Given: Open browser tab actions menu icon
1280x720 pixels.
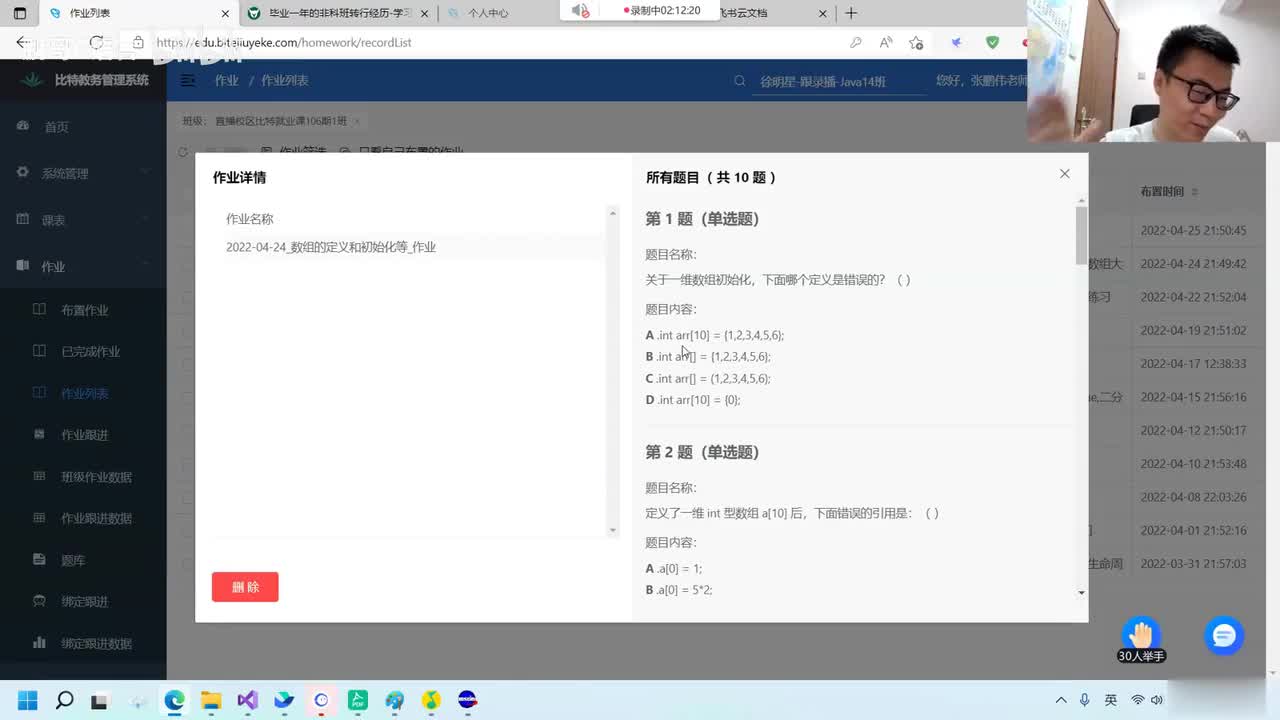Looking at the screenshot, I should (x=19, y=14).
